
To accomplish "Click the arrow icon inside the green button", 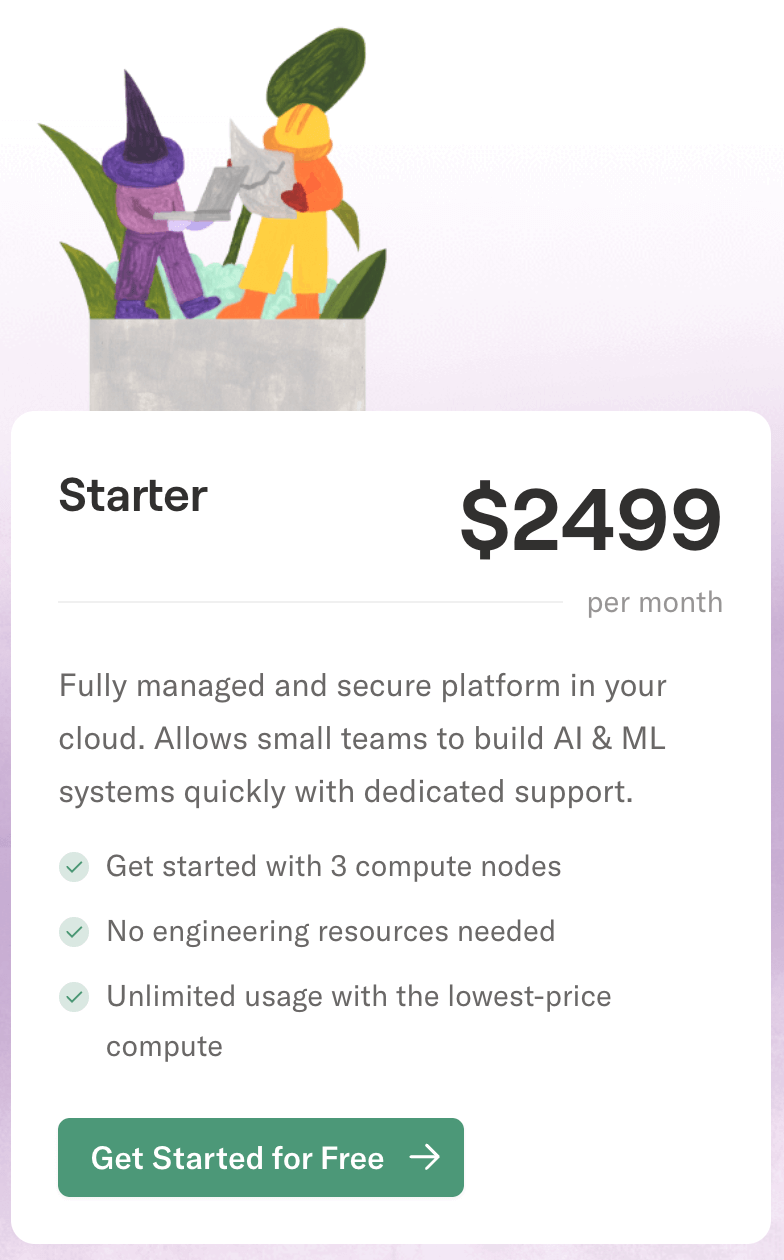I will [425, 1157].
